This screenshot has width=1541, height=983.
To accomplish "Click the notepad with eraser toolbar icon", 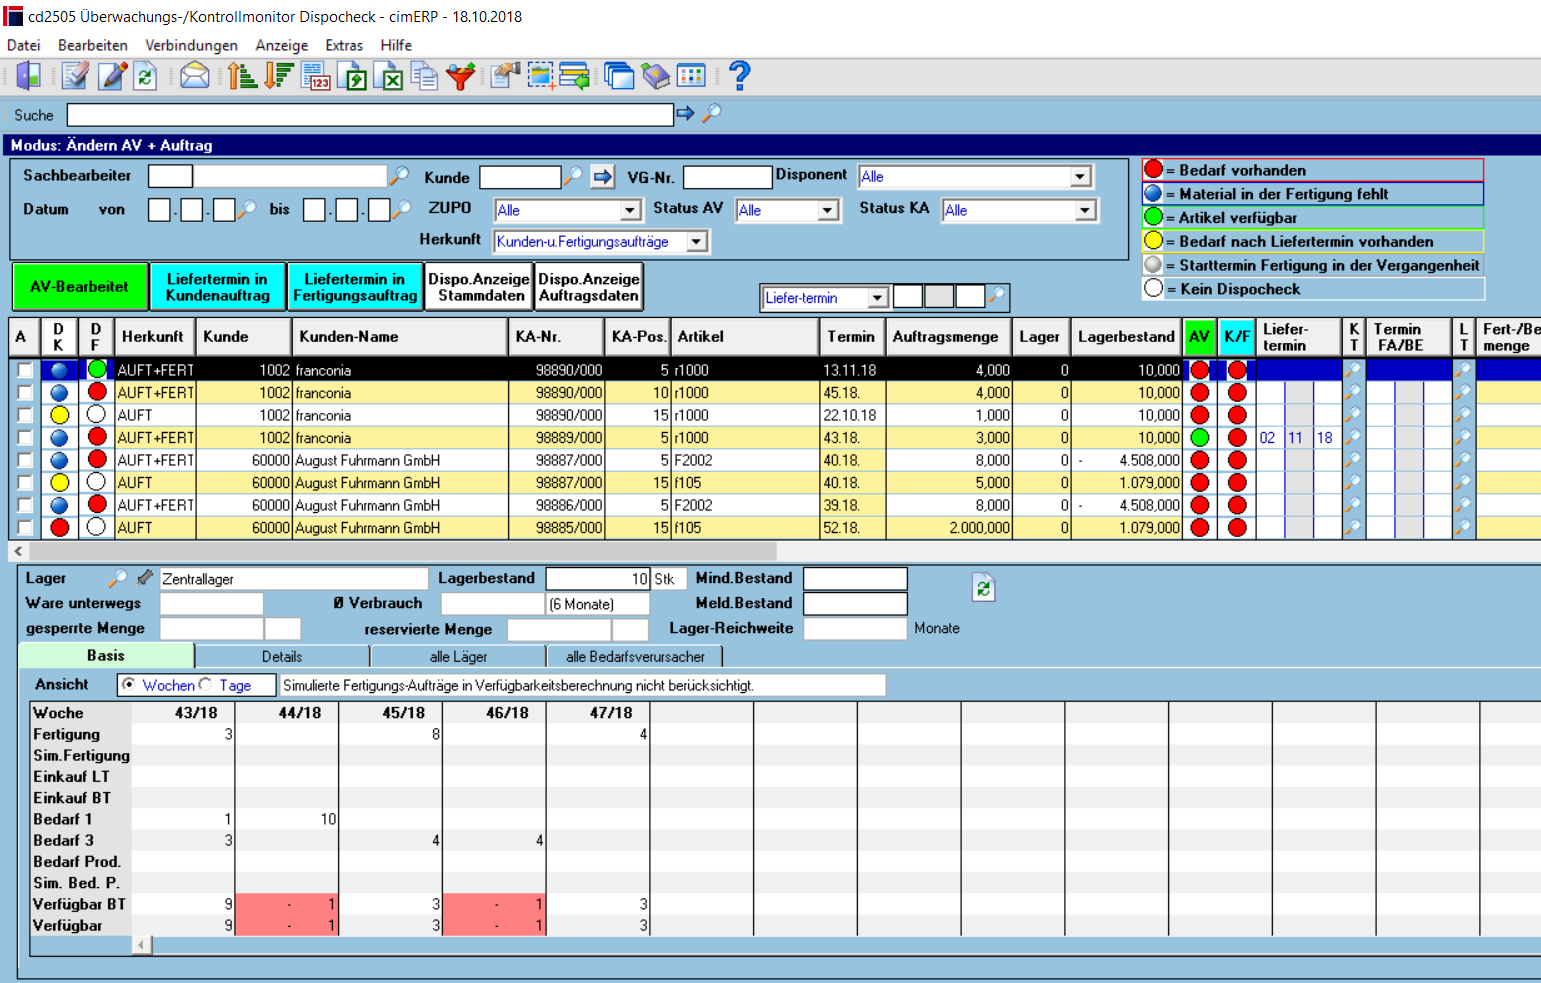I will 75,76.
